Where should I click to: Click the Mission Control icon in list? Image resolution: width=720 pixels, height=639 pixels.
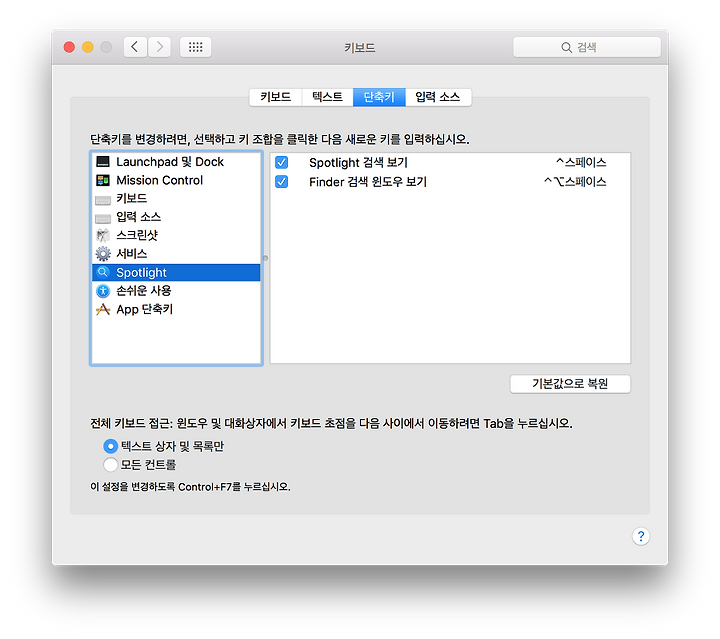(103, 180)
